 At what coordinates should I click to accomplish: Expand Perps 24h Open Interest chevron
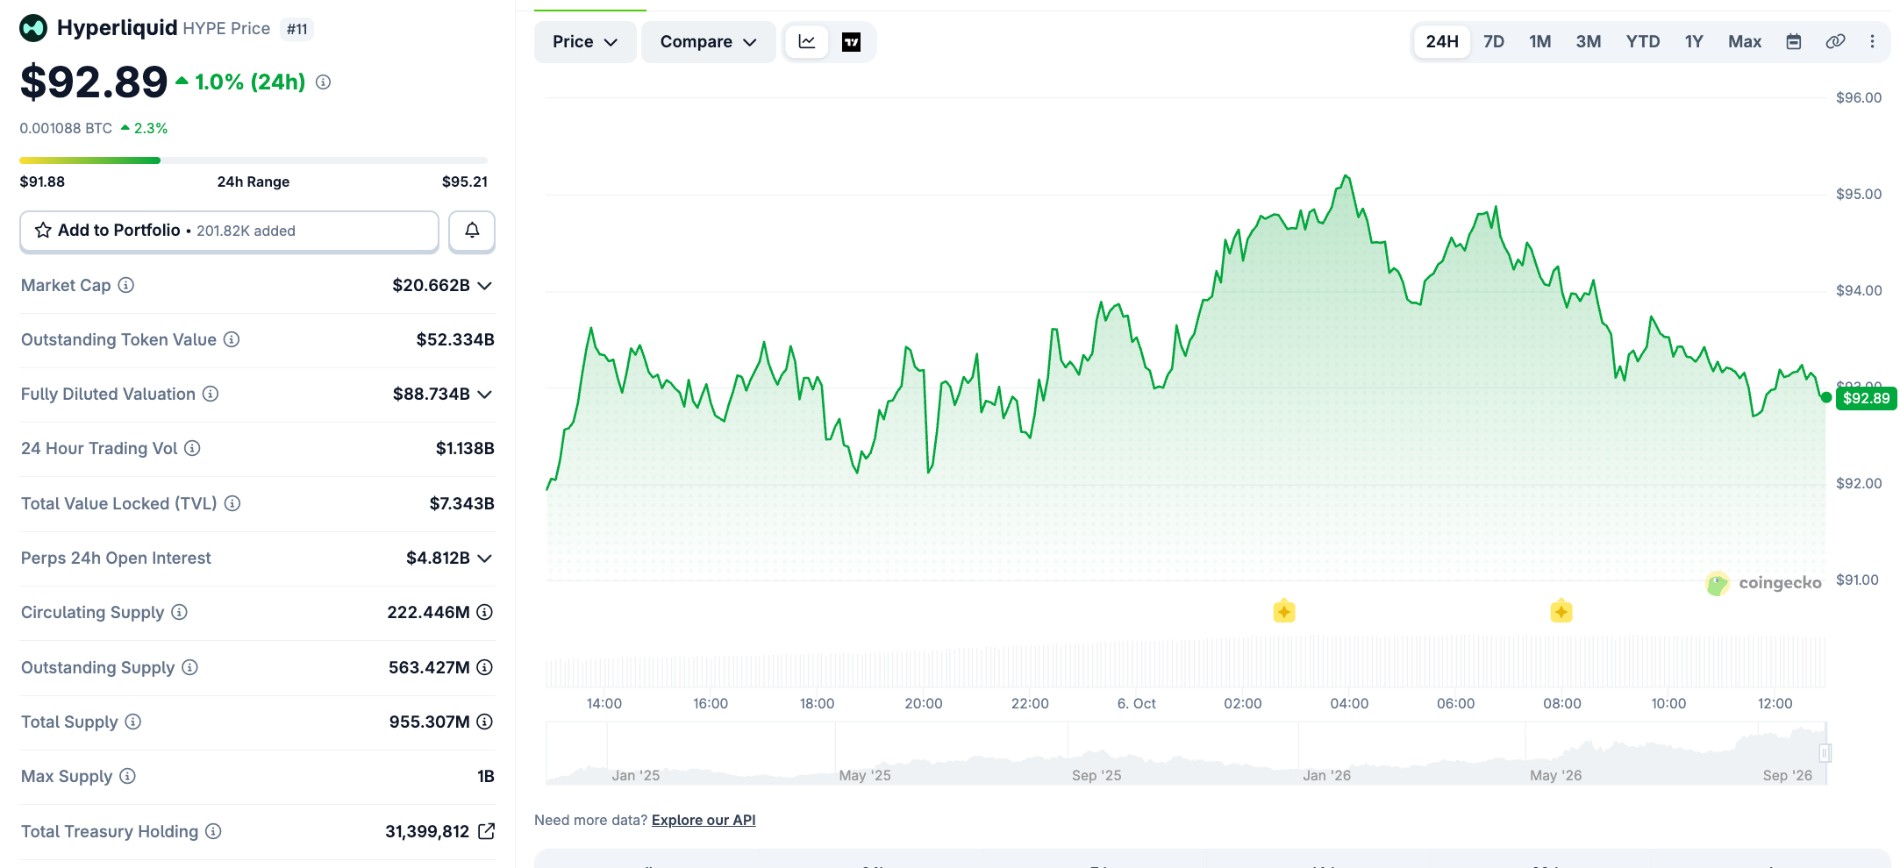pos(485,558)
